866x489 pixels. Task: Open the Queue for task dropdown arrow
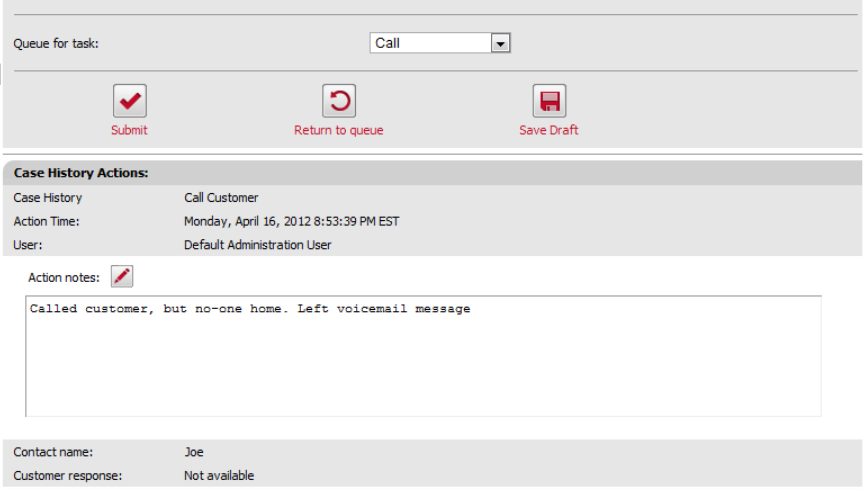click(x=501, y=43)
